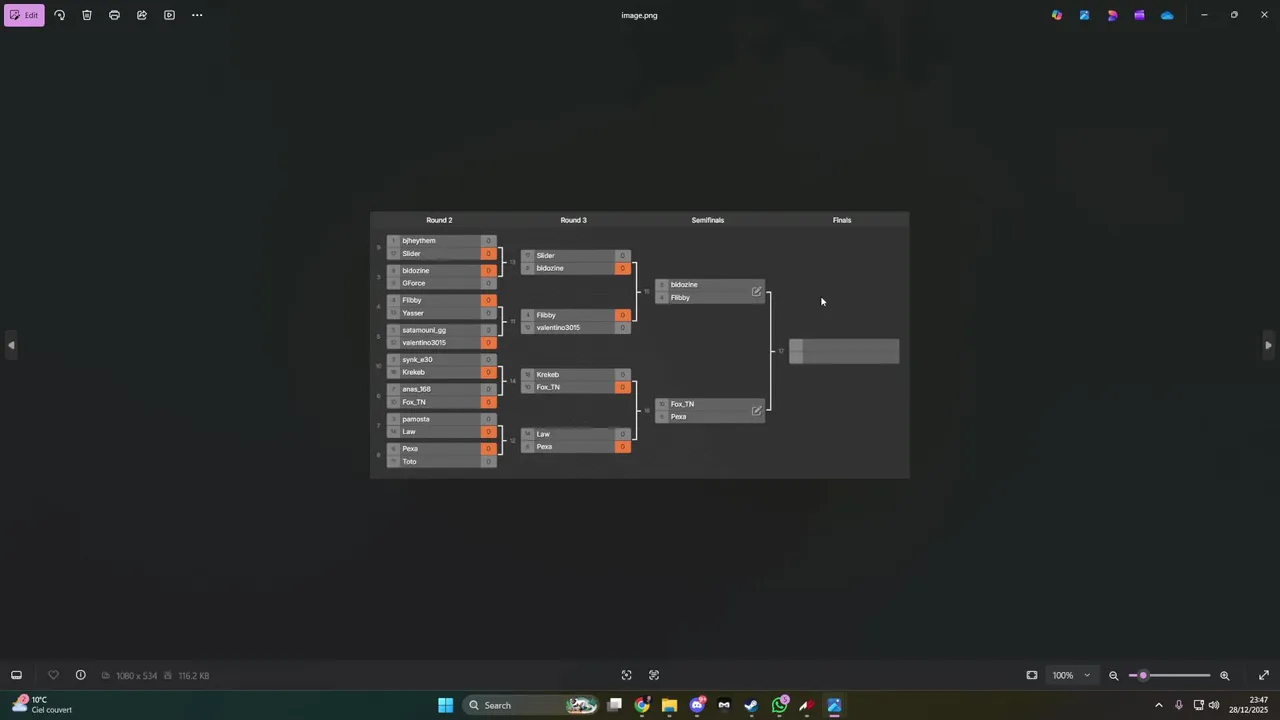Zoom out with the minus magnifier

pyautogui.click(x=1114, y=675)
